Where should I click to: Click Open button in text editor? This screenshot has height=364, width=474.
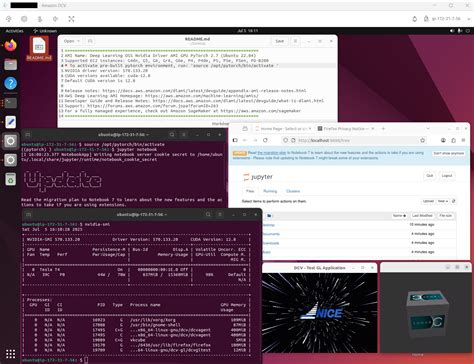[69, 41]
